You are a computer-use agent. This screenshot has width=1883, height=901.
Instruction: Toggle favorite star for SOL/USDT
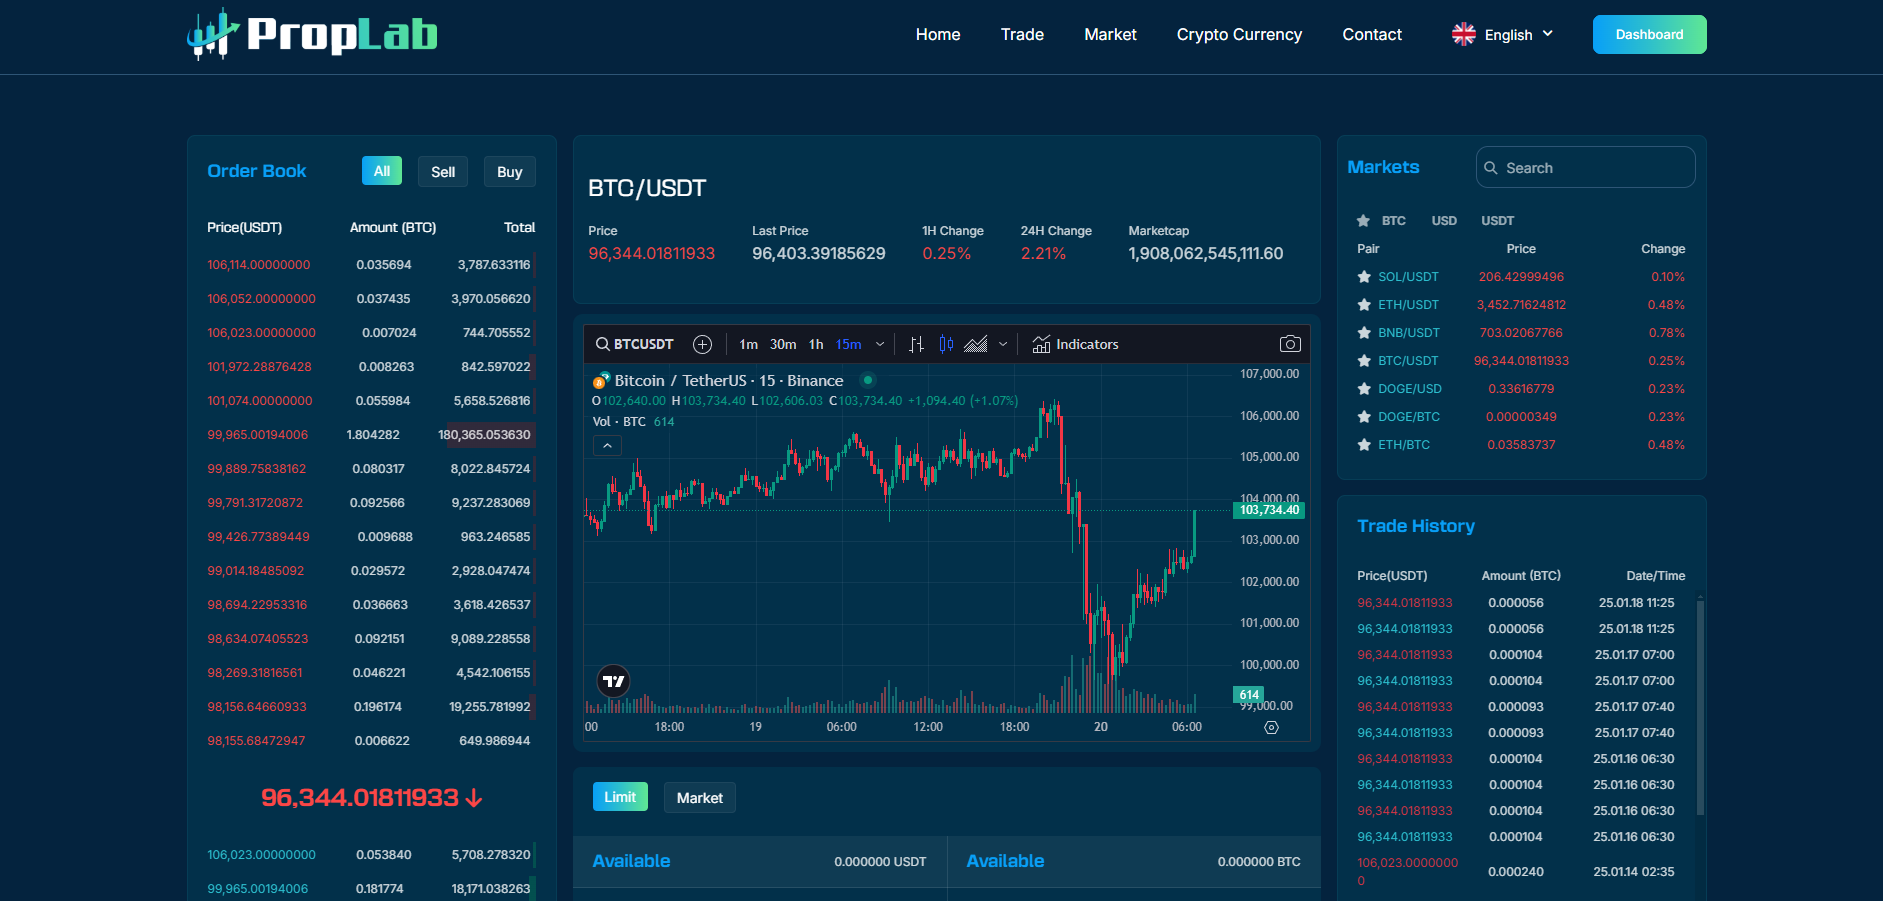[x=1363, y=277]
